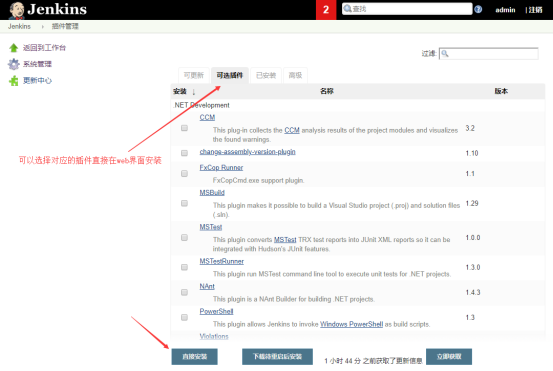Open 更新中心 sidebar link
Viewport: 553px width, 371px height.
pos(37,81)
